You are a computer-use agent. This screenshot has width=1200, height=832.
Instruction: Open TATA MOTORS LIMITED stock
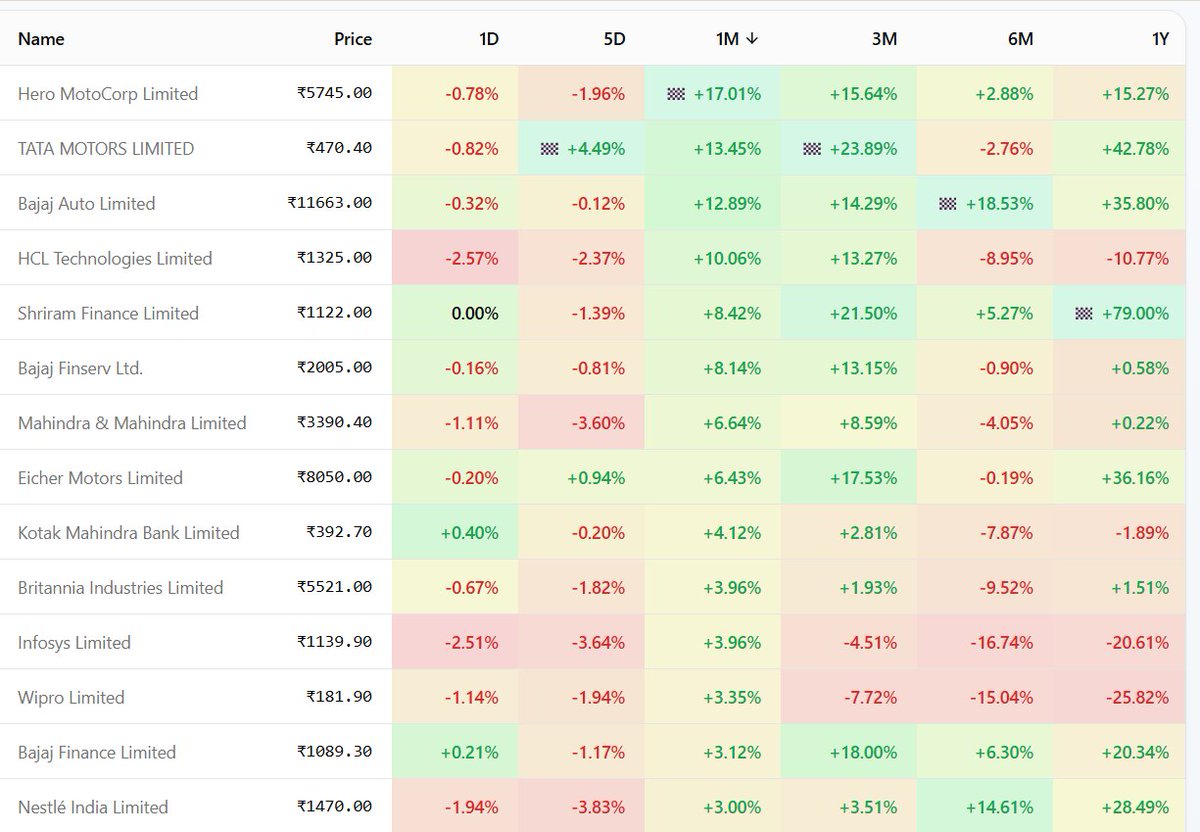pos(106,149)
